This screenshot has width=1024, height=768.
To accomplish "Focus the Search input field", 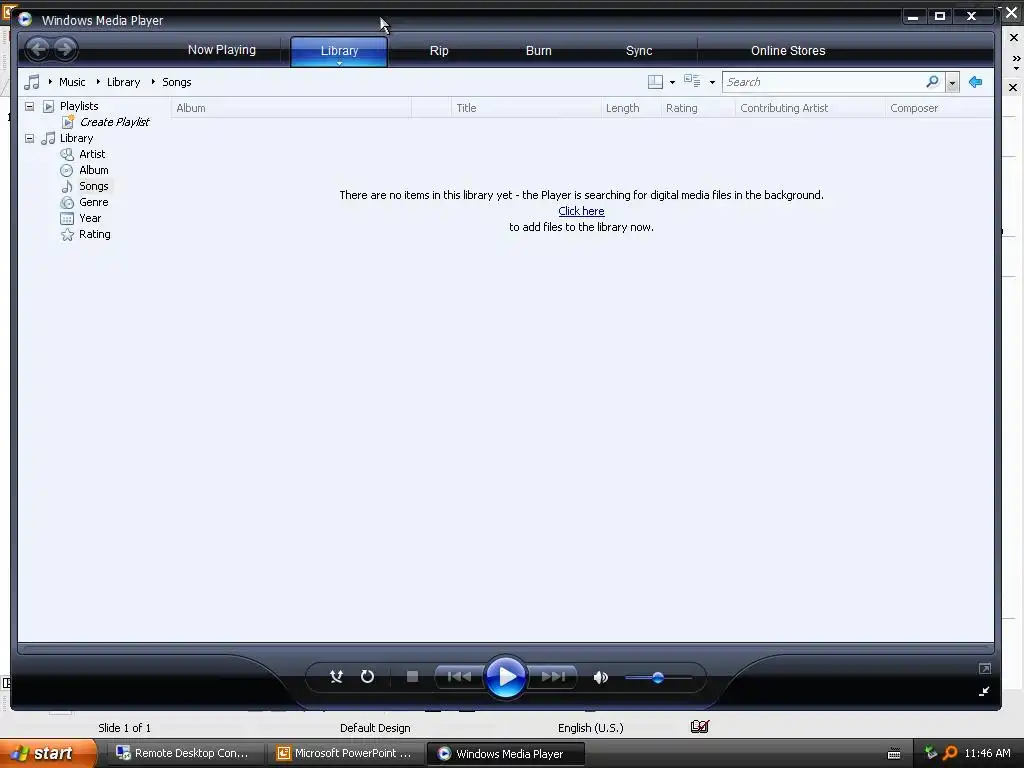I will 823,82.
